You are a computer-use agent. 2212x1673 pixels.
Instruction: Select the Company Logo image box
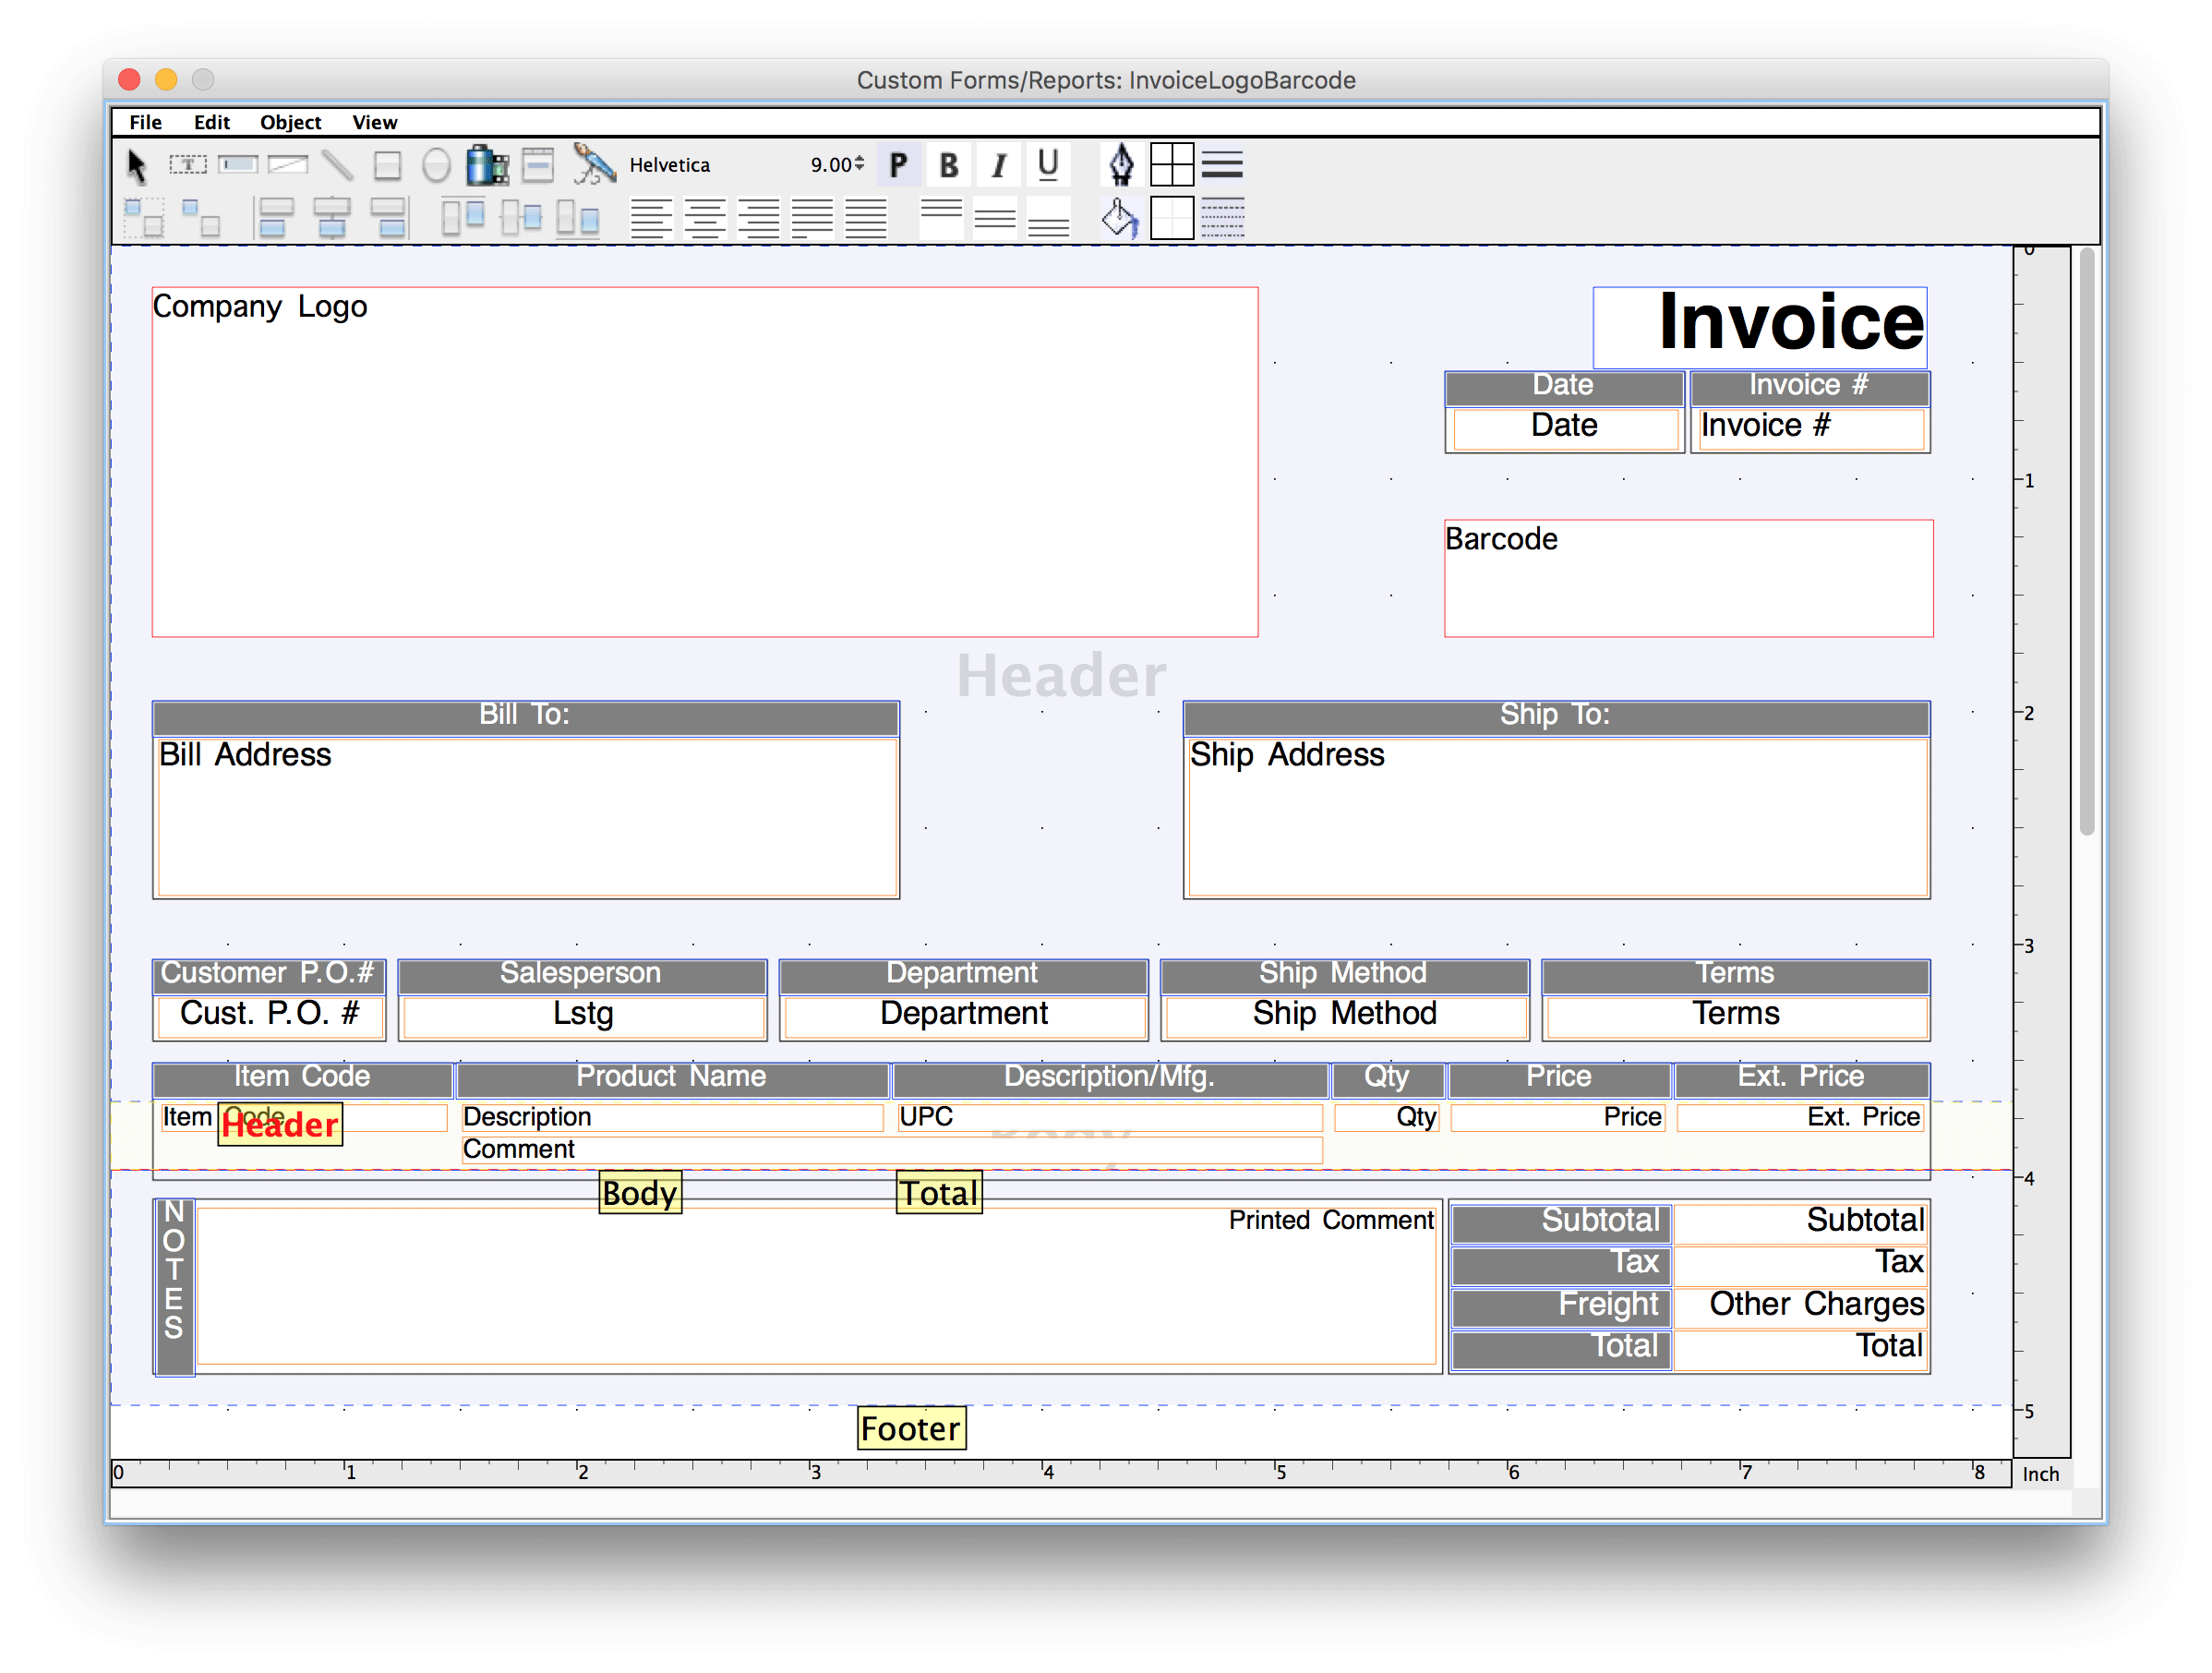(x=705, y=462)
